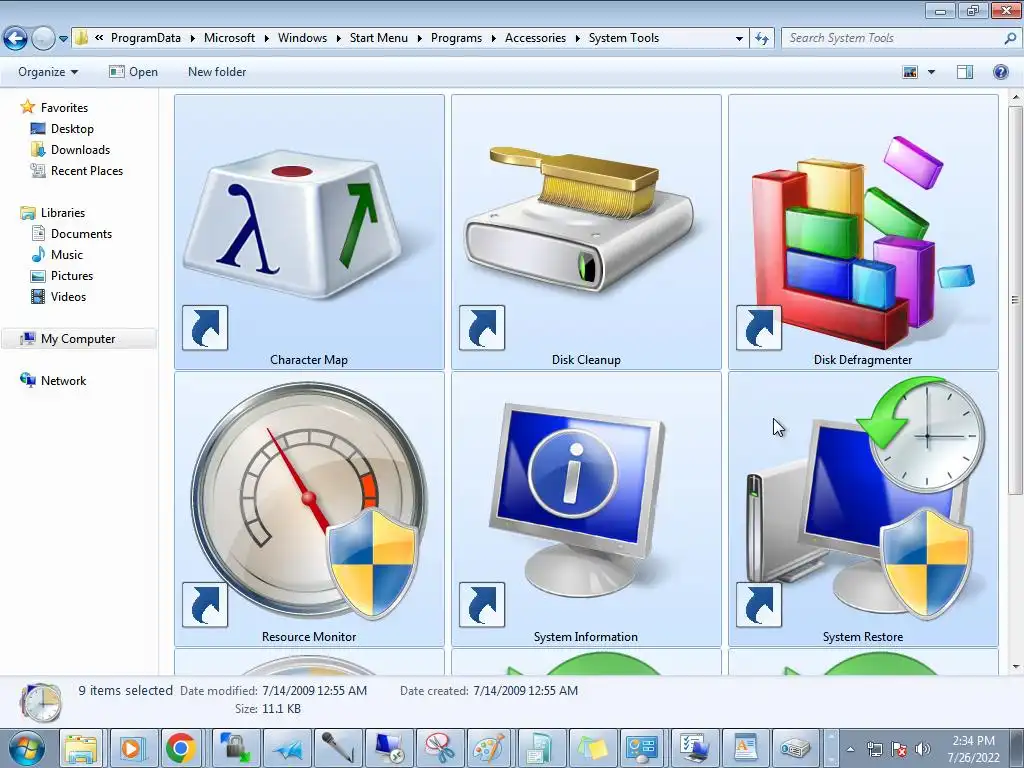Select the System Information shortcut
Viewport: 1024px width, 768px height.
point(586,509)
